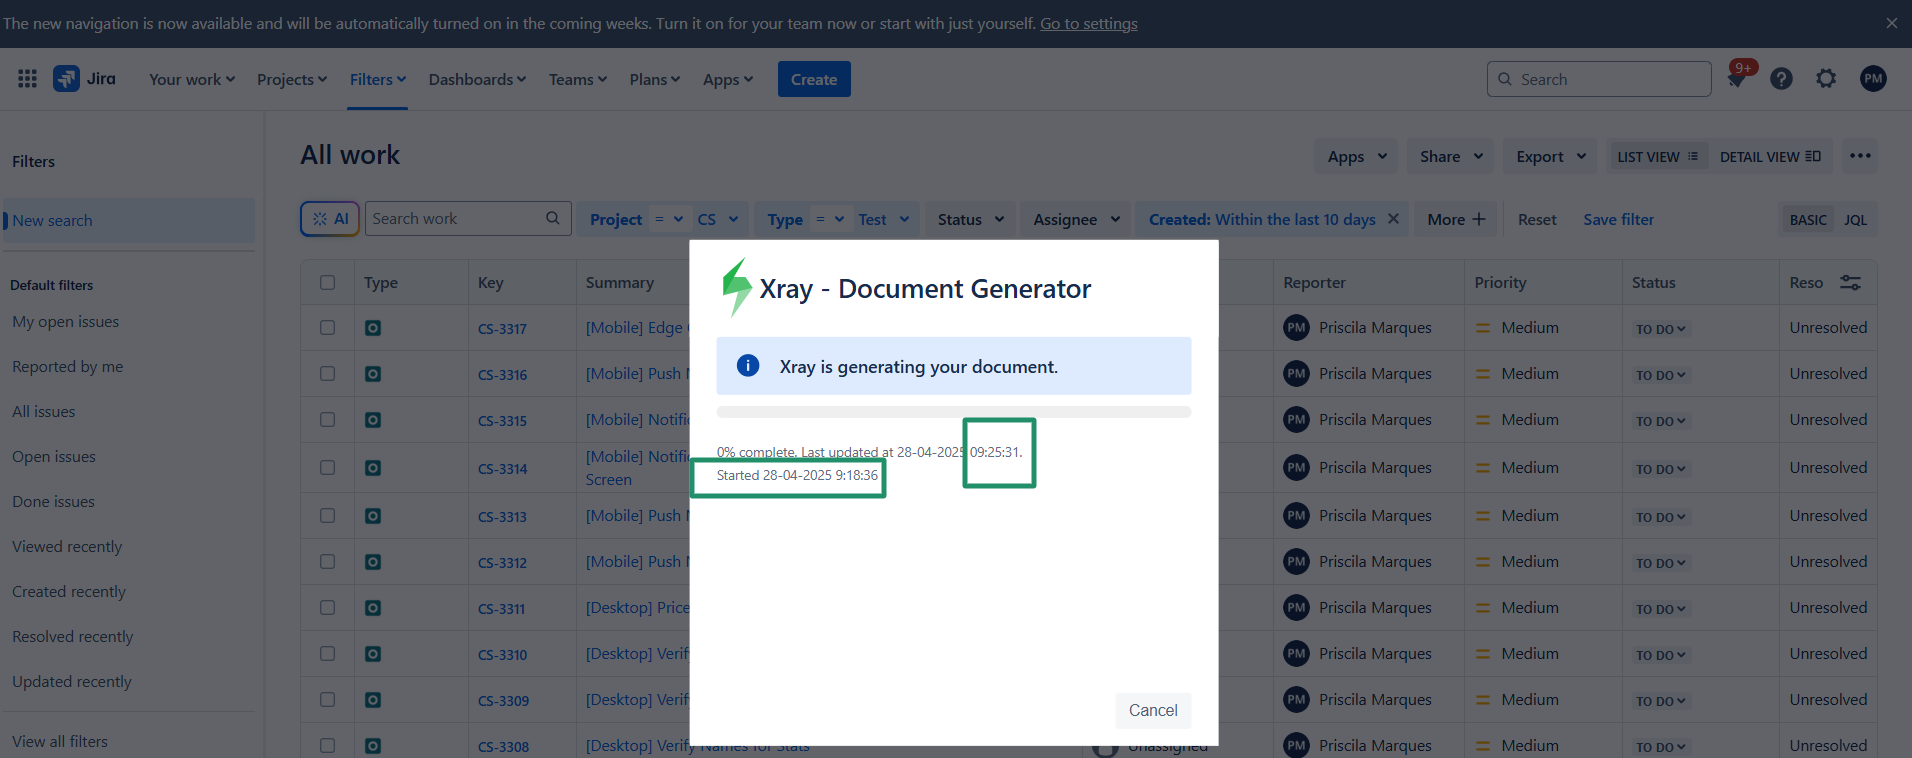Image resolution: width=1912 pixels, height=758 pixels.
Task: Check the CS-3315 row checkbox
Action: pos(327,419)
